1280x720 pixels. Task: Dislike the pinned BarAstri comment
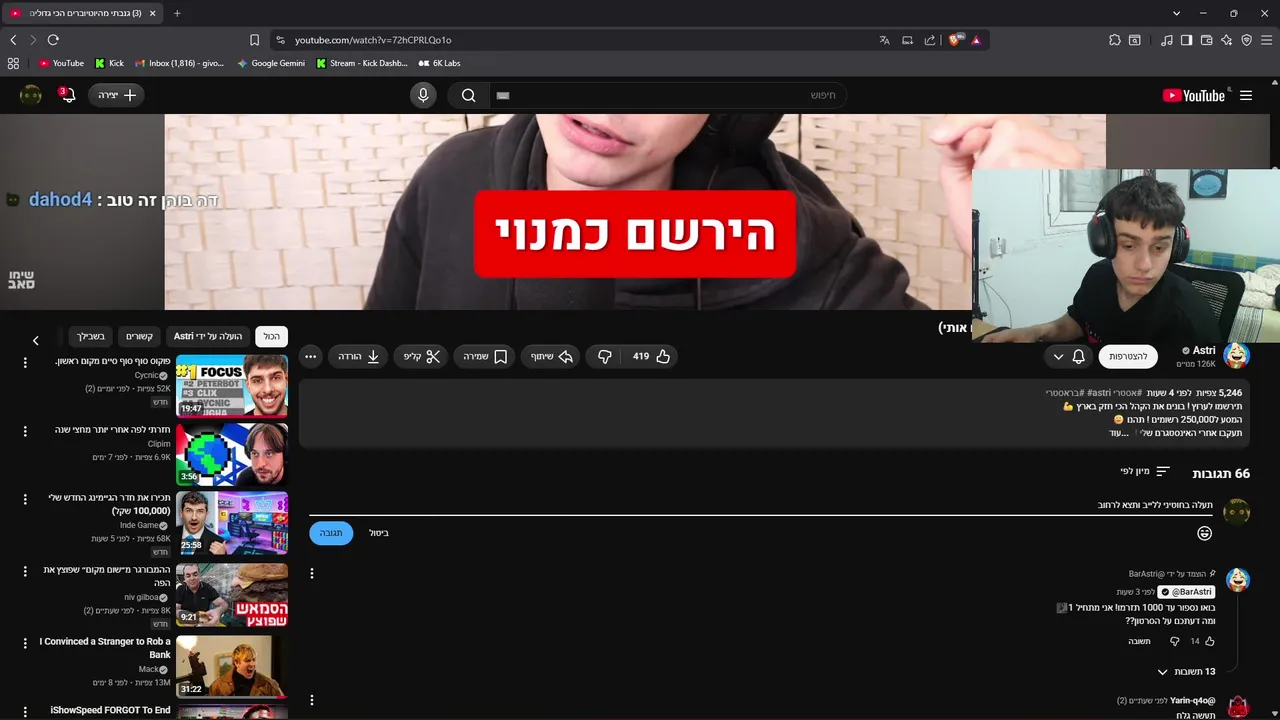[x=1175, y=641]
